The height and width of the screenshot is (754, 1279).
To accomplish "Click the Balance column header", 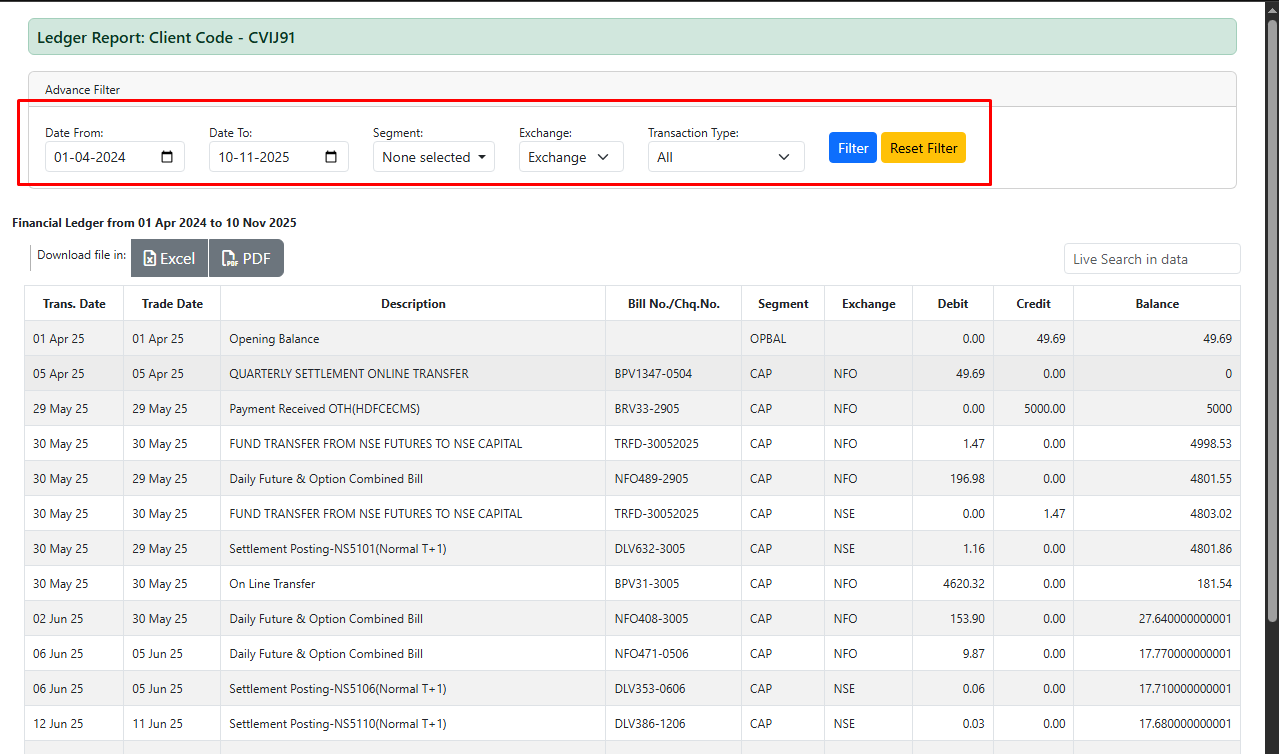I will click(x=1156, y=304).
